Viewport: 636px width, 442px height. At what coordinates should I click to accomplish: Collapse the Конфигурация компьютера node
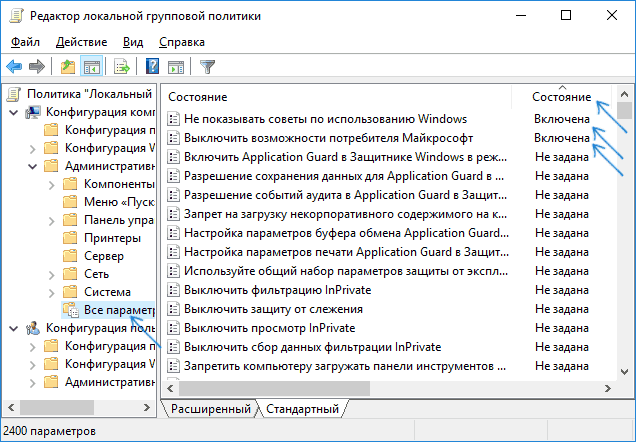(x=14, y=112)
